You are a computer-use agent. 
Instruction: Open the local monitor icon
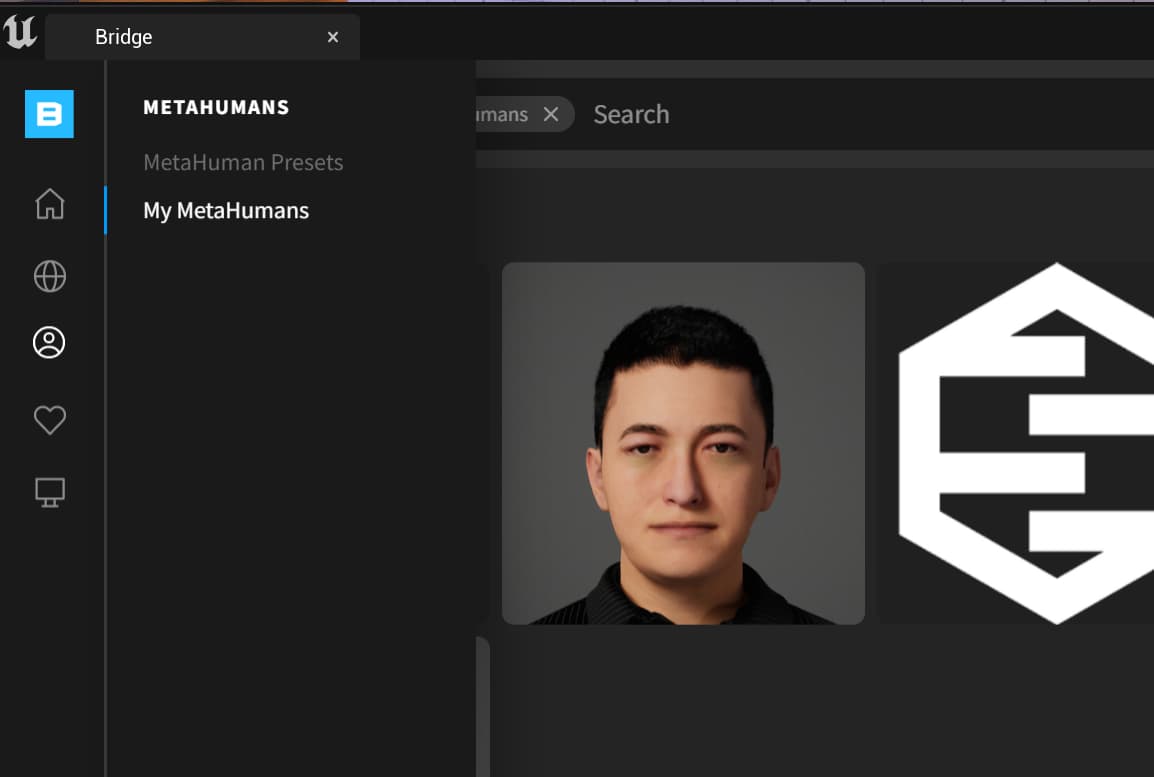pos(50,492)
